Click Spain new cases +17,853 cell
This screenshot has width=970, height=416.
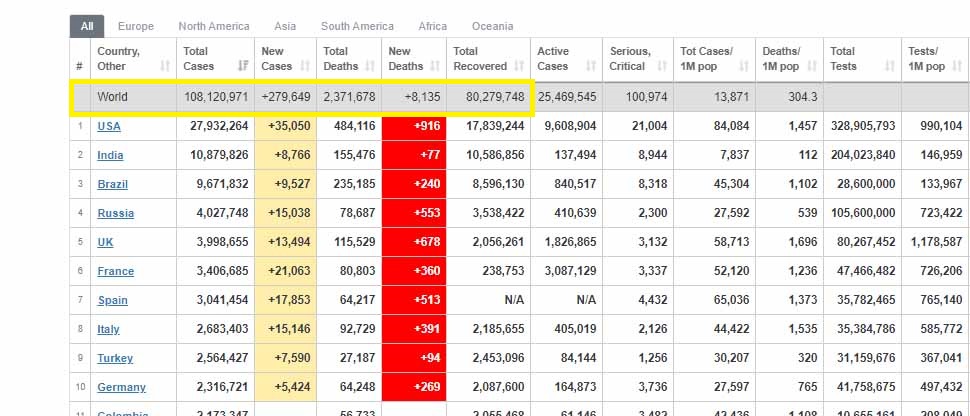pyautogui.click(x=285, y=300)
